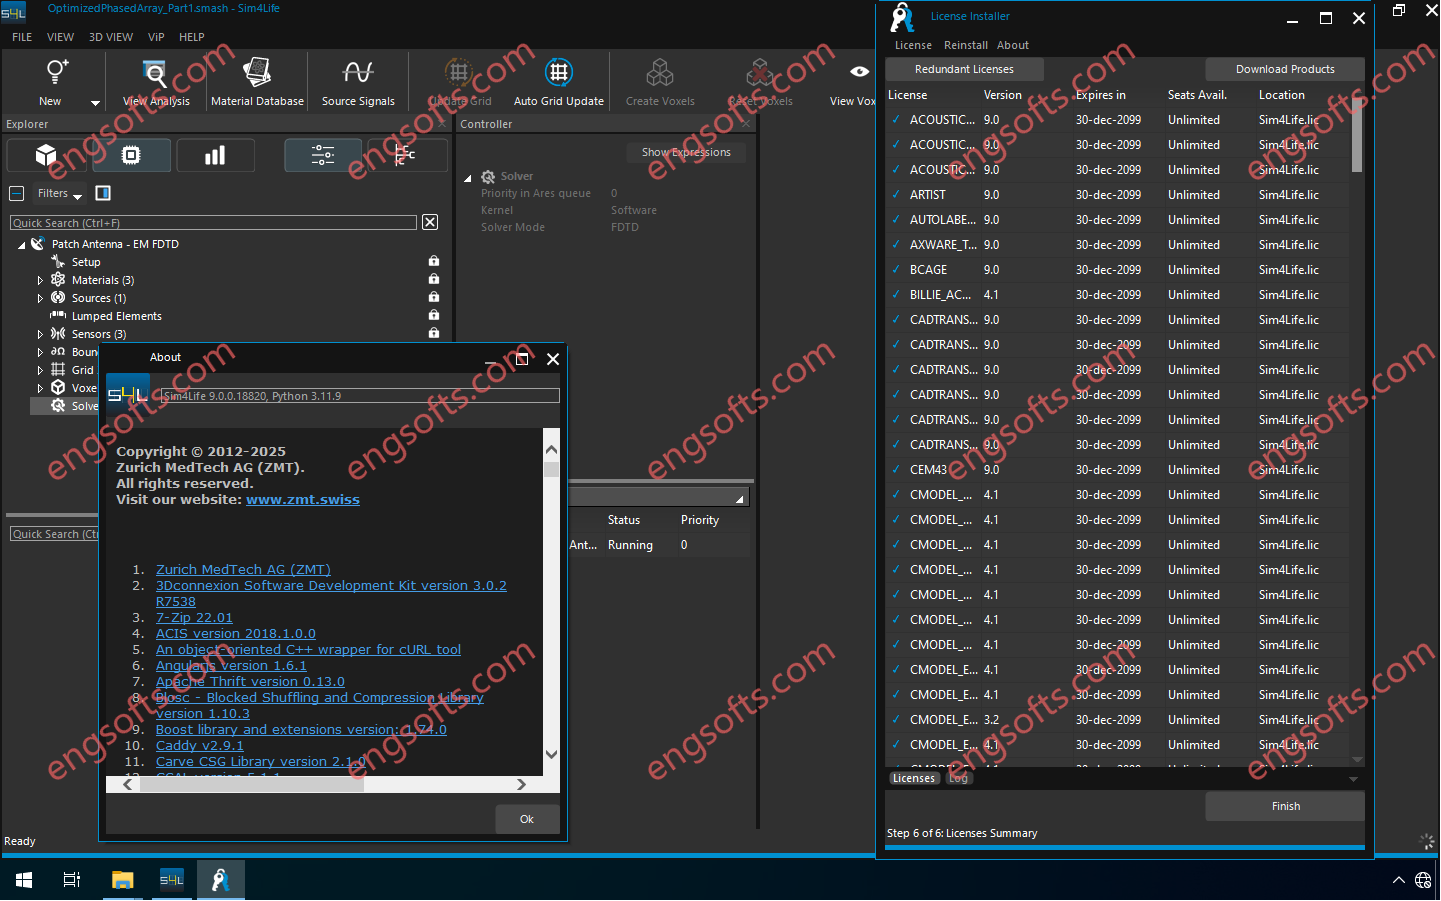Open the 3D VIEW menu
Screen dimensions: 1441x901
(x=111, y=37)
